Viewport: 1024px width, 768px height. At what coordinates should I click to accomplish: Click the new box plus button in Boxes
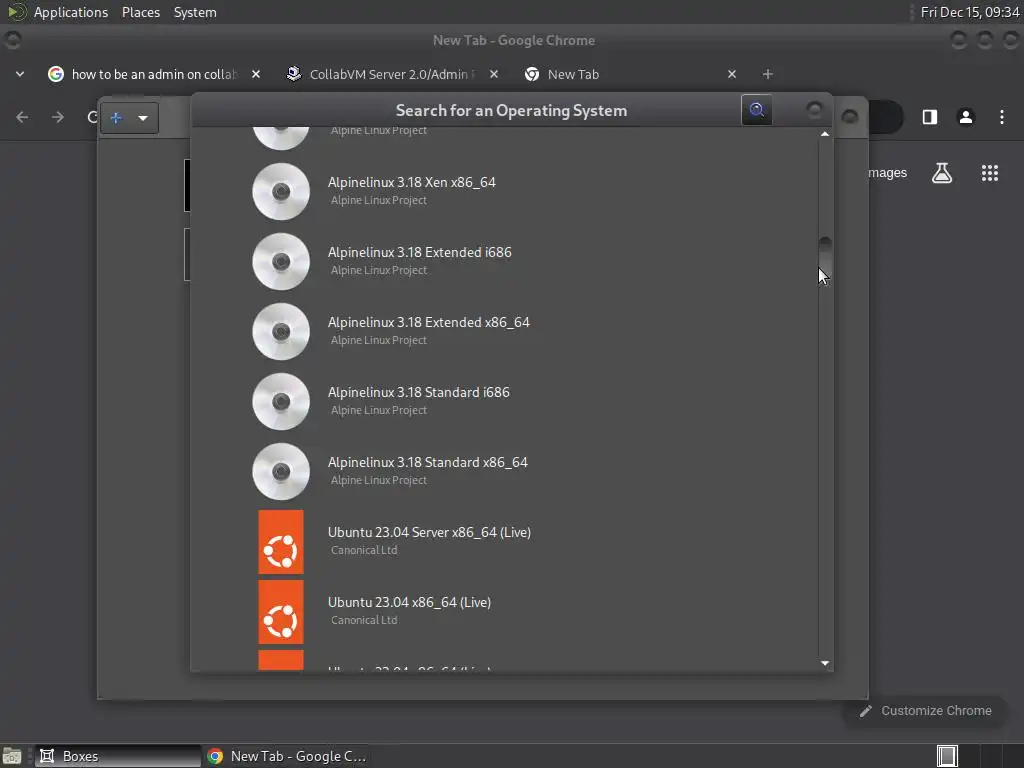click(116, 118)
